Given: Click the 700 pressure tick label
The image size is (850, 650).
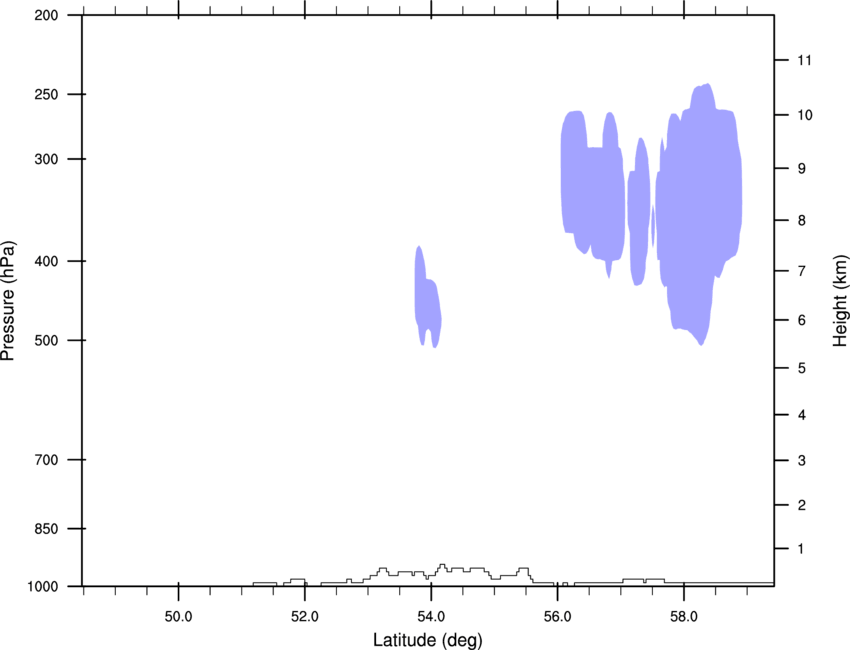Looking at the screenshot, I should (46, 460).
